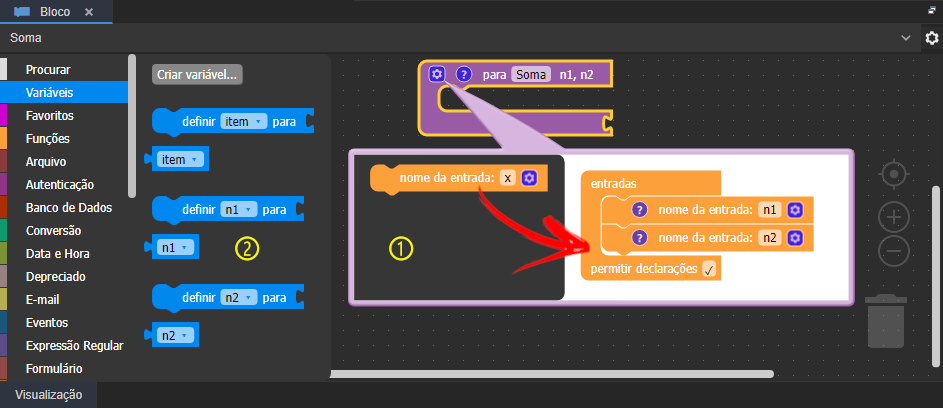Click the Bloco tab icon
The height and width of the screenshot is (408, 943).
point(22,11)
